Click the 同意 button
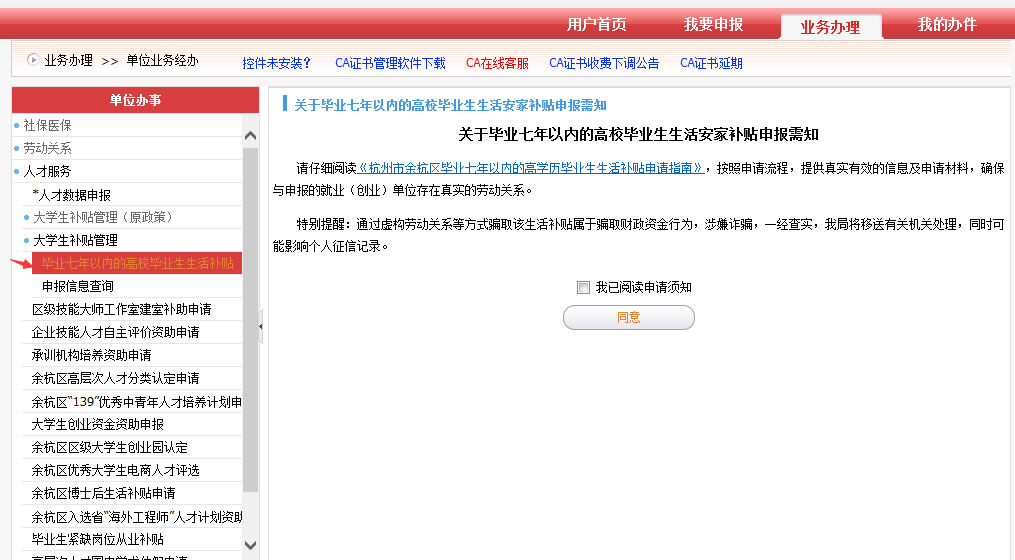The width and height of the screenshot is (1015, 560). click(x=629, y=317)
